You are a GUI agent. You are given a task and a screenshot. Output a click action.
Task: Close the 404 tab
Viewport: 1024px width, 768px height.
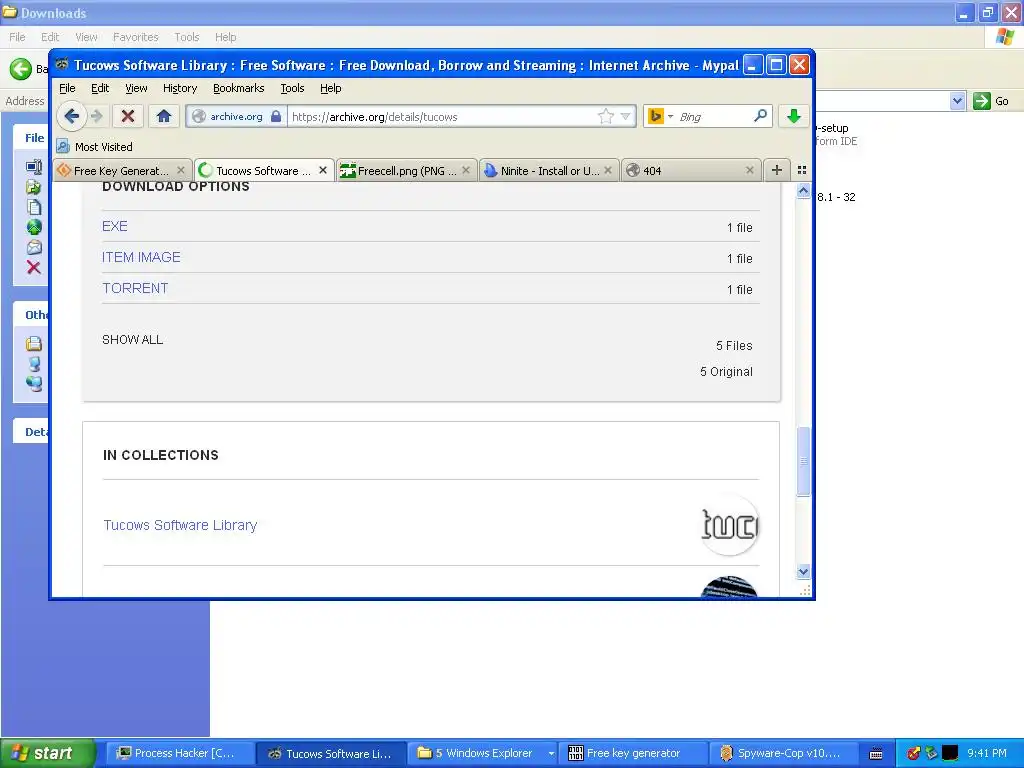[x=750, y=170]
